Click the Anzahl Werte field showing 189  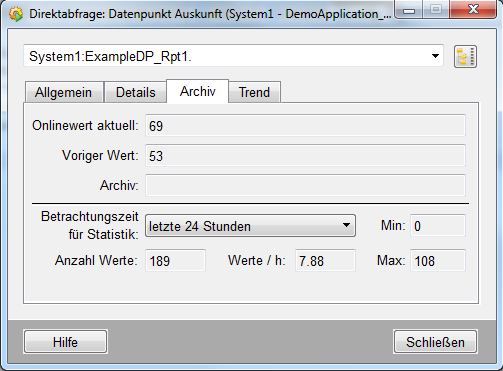(175, 260)
